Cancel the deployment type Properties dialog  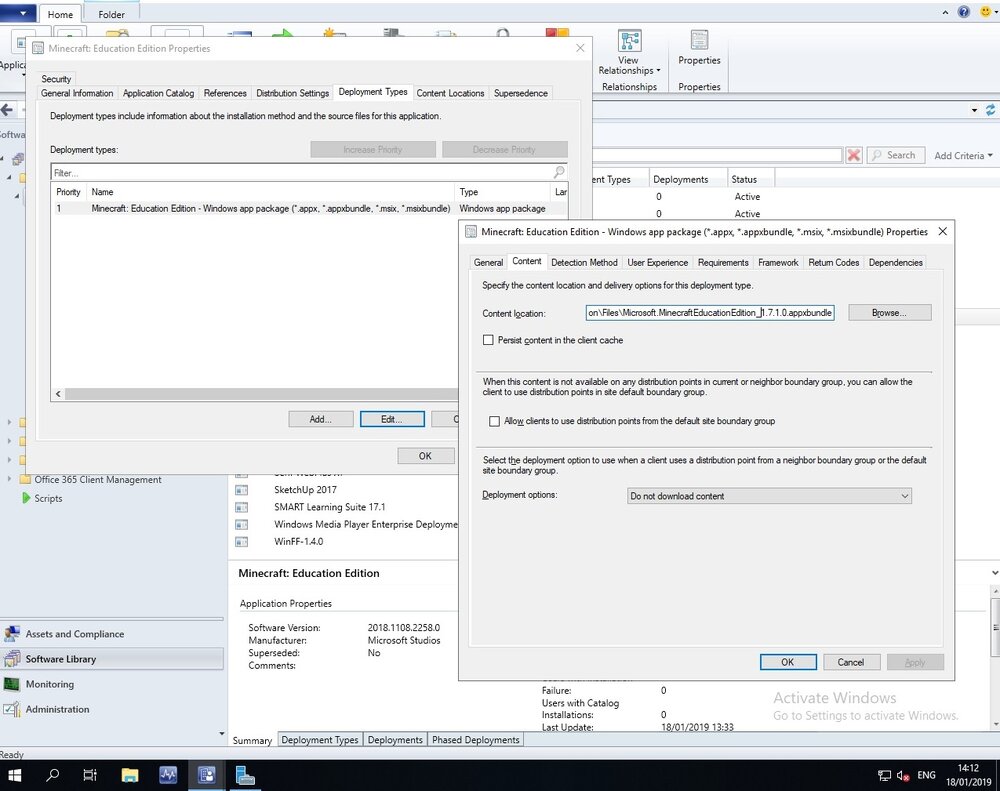[x=851, y=662]
